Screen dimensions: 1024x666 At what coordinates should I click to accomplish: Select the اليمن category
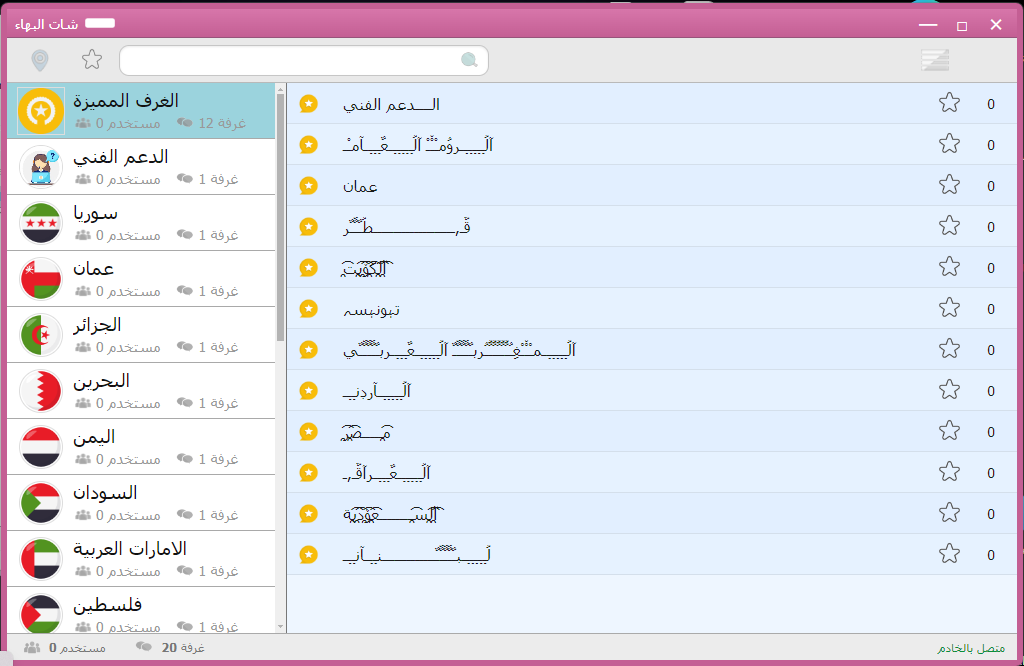click(141, 447)
